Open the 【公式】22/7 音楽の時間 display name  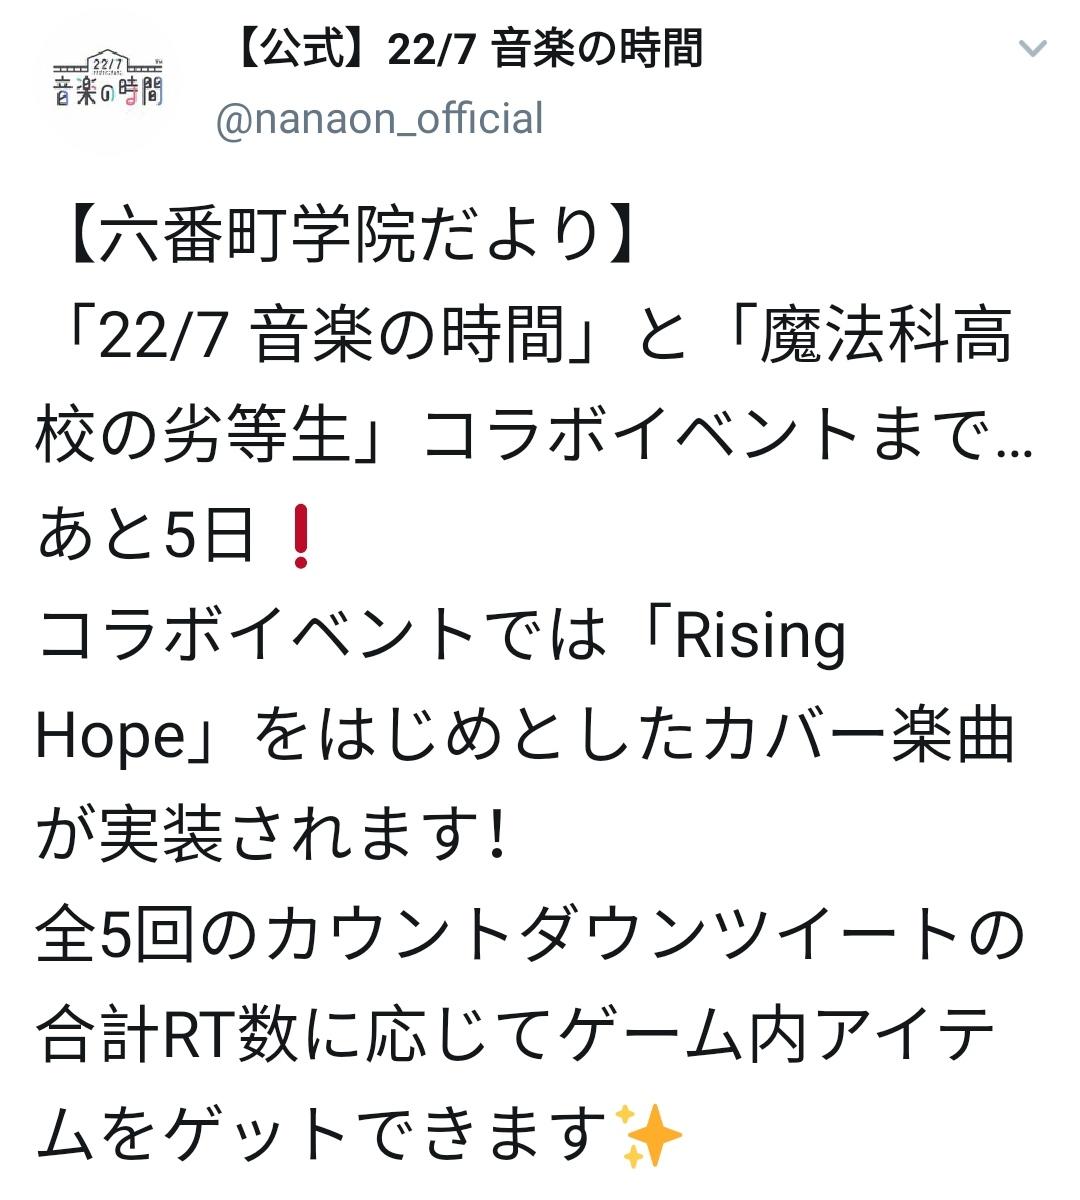click(466, 49)
